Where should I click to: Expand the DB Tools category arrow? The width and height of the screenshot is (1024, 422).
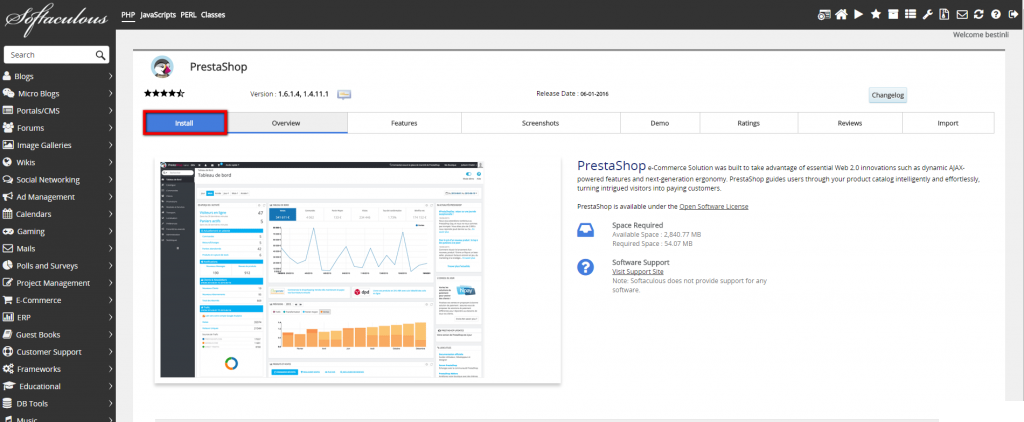point(110,404)
